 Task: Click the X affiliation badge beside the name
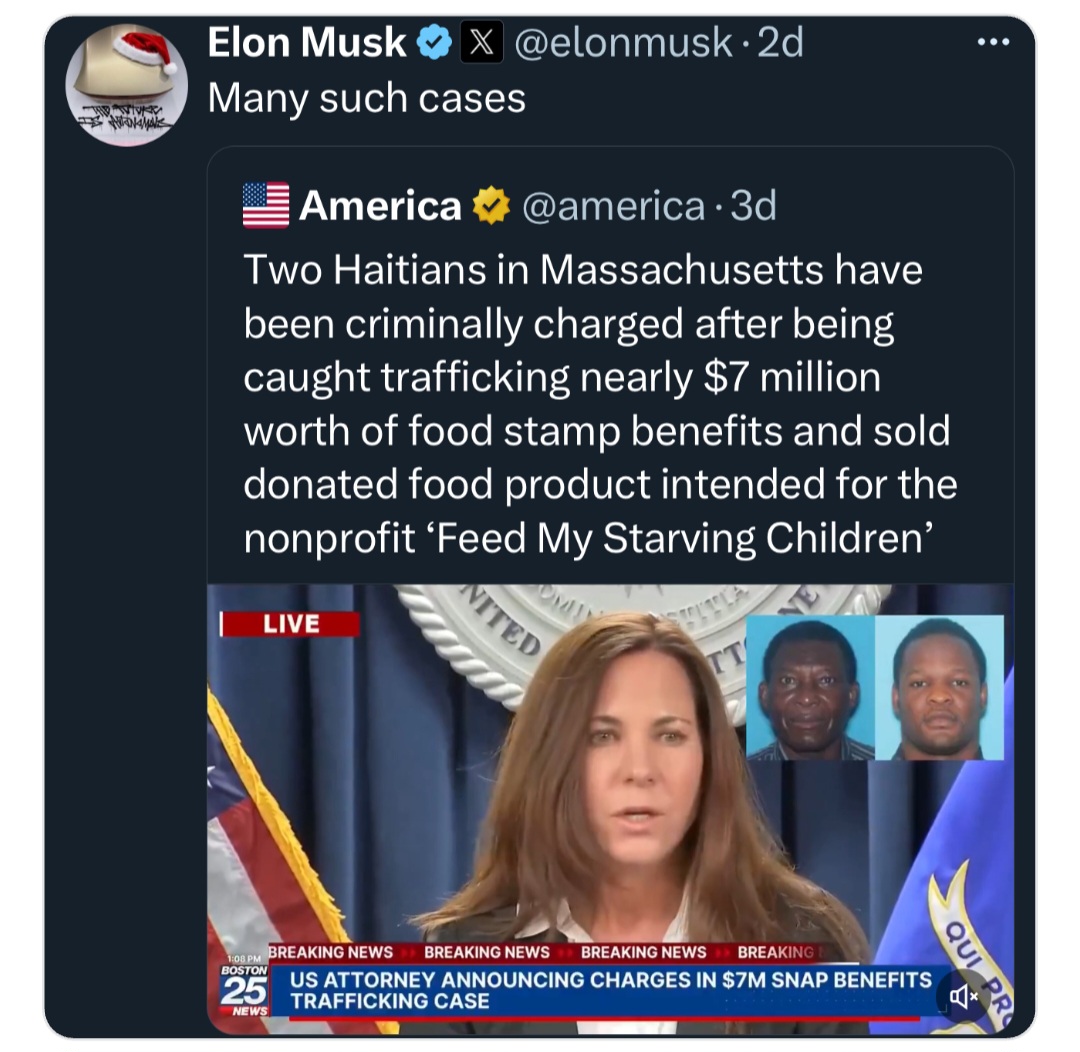481,43
